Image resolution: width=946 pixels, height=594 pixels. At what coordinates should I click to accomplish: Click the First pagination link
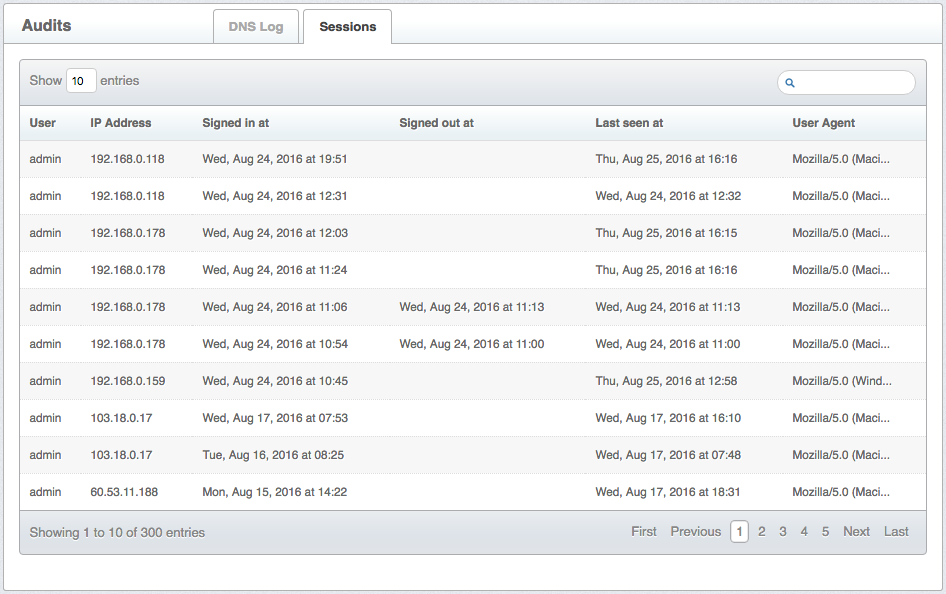pyautogui.click(x=644, y=532)
